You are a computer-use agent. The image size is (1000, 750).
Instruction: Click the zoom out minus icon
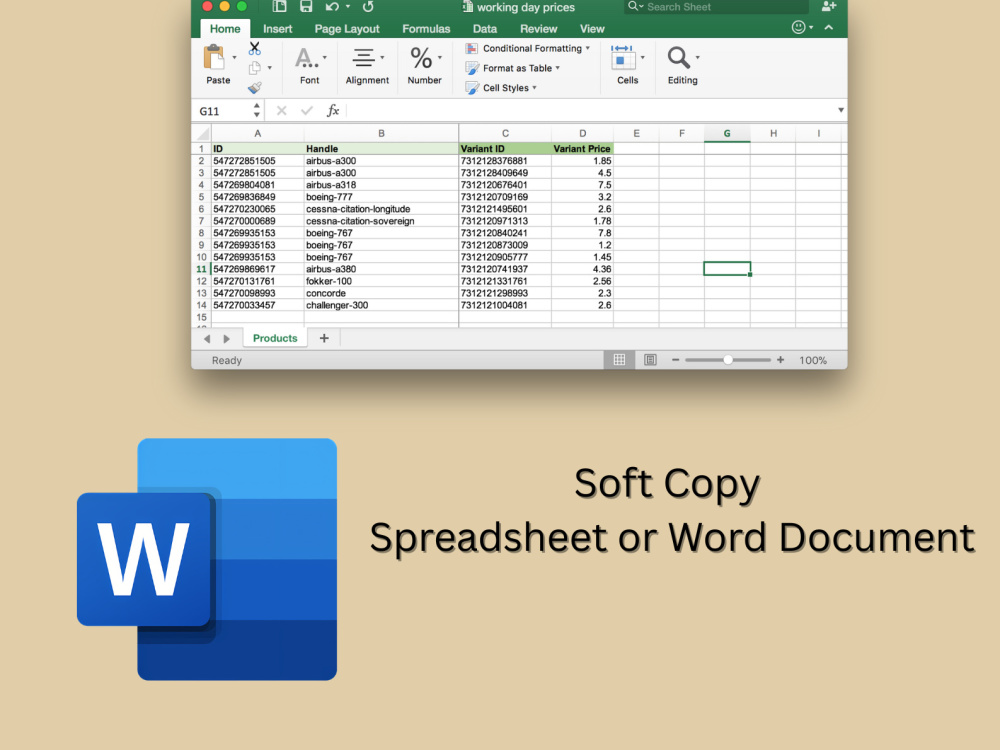675,360
